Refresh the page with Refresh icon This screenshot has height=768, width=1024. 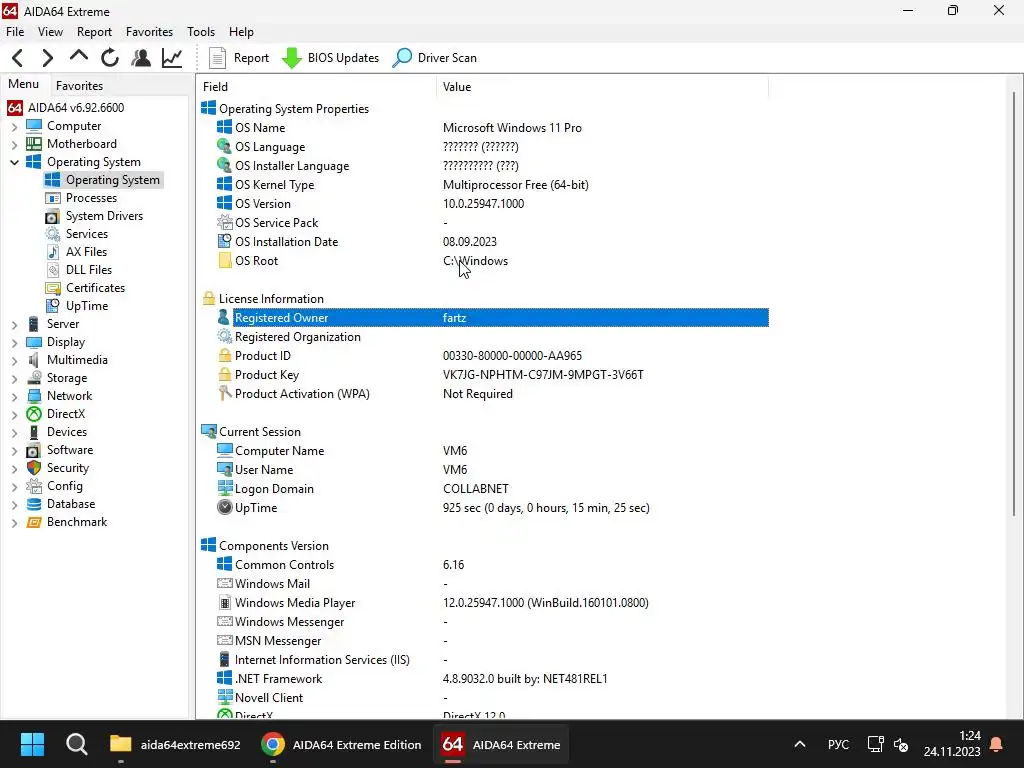pyautogui.click(x=110, y=58)
